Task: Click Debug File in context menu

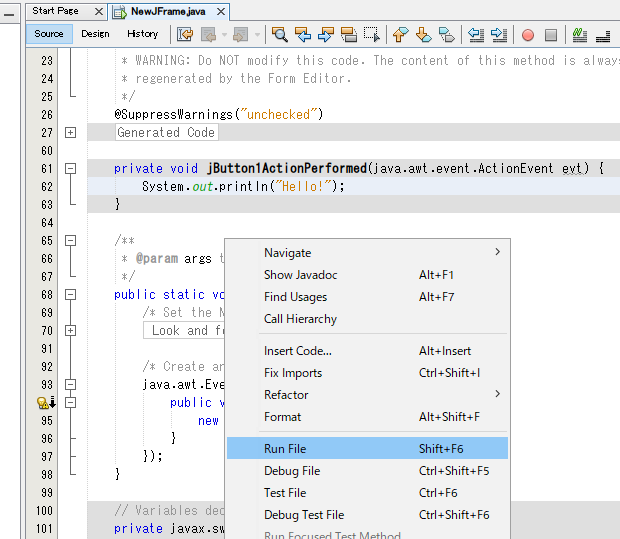Action: coord(367,471)
